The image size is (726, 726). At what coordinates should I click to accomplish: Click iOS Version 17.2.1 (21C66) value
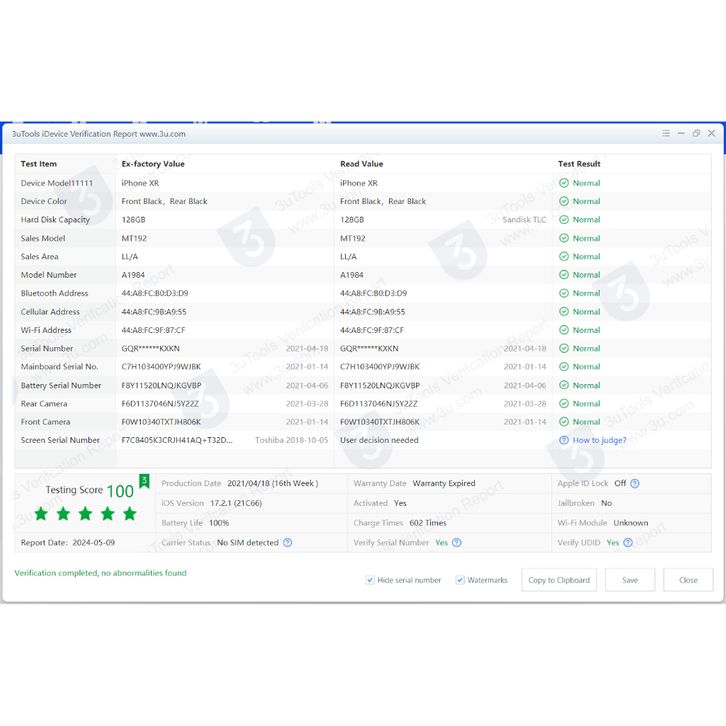(x=236, y=503)
